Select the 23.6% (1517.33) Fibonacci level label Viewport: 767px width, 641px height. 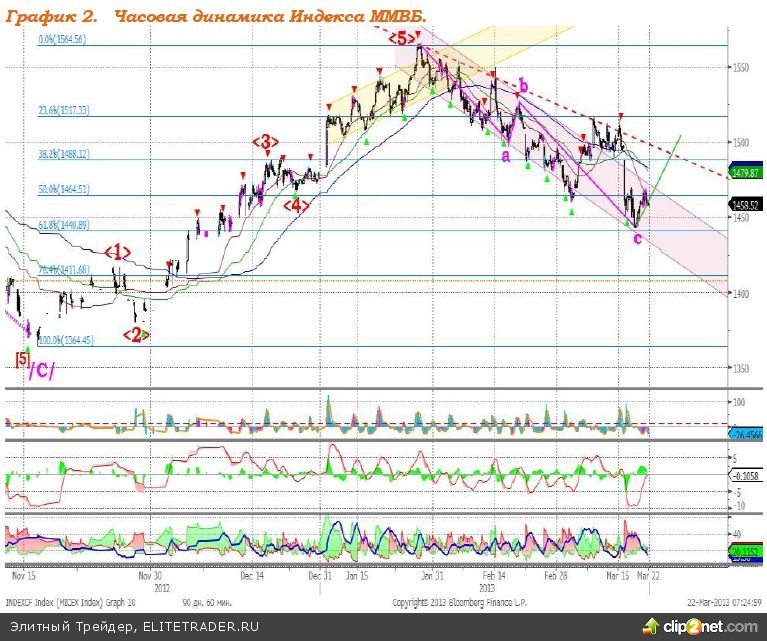(x=64, y=112)
